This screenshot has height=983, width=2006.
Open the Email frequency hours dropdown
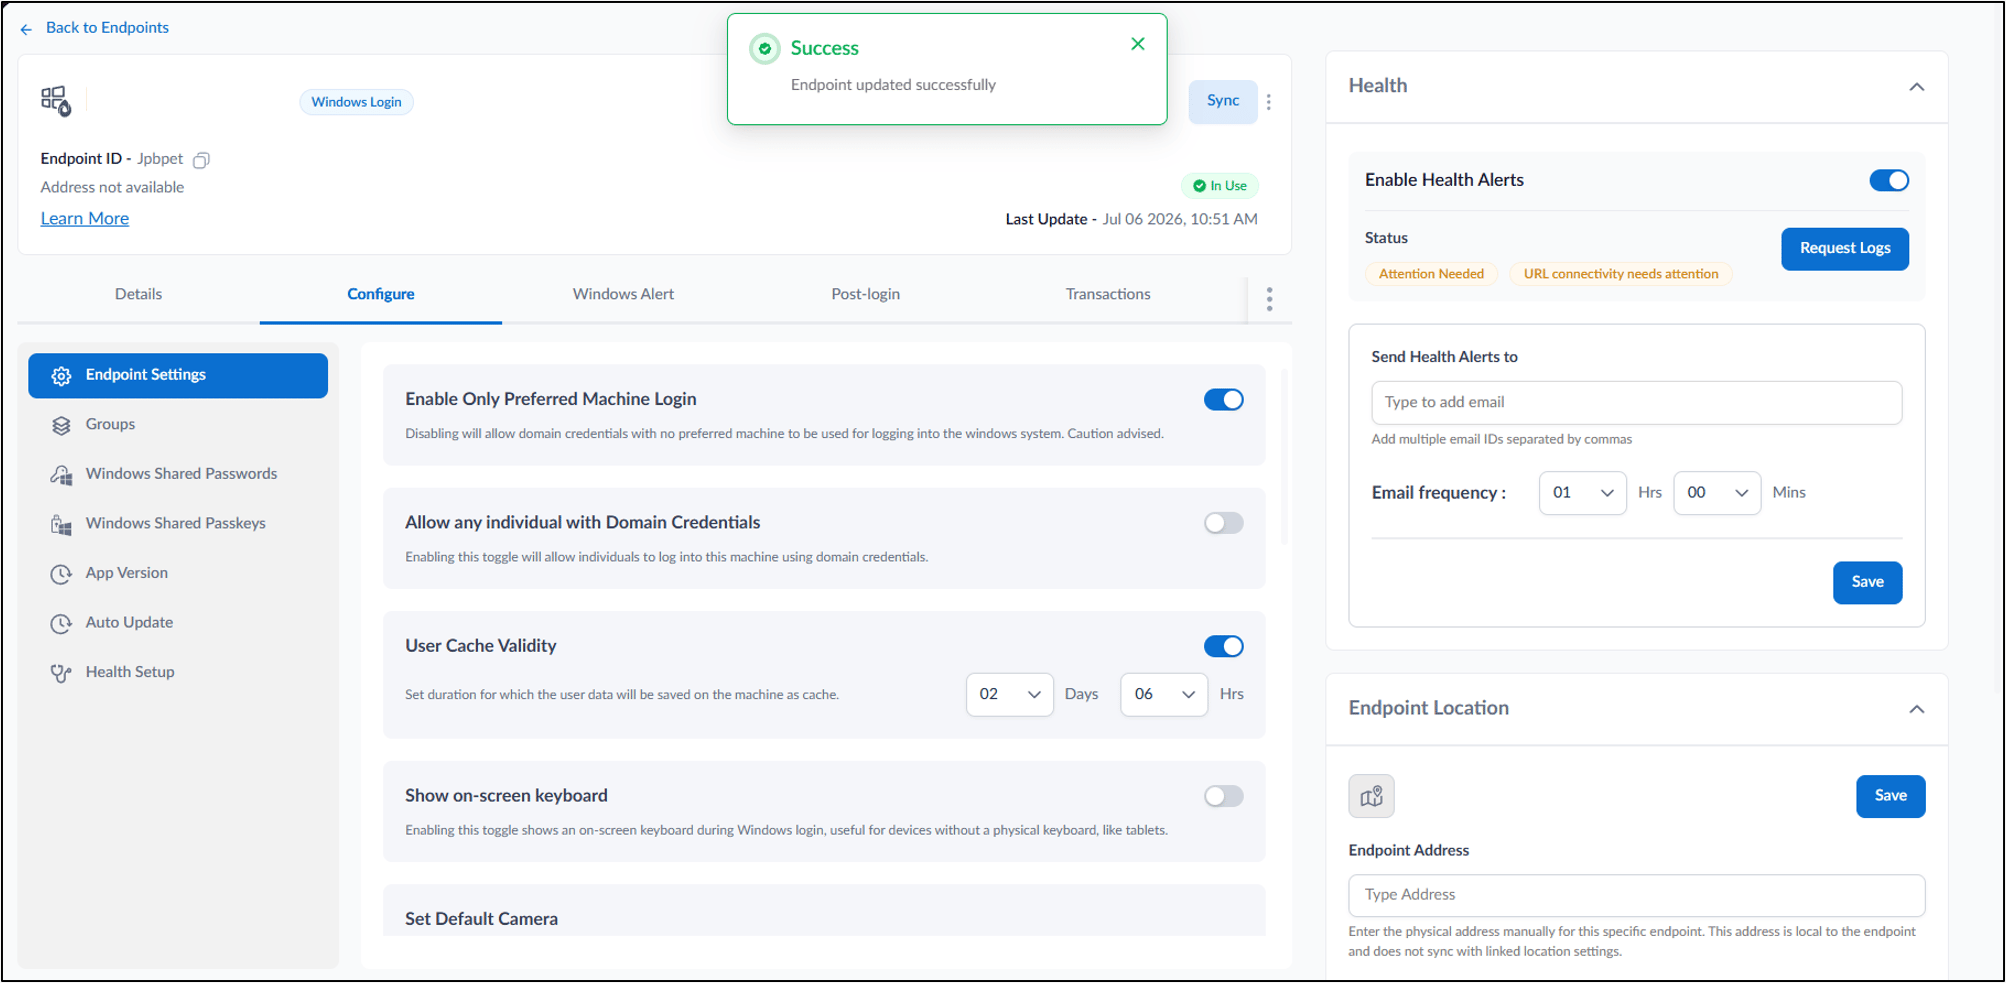1582,493
